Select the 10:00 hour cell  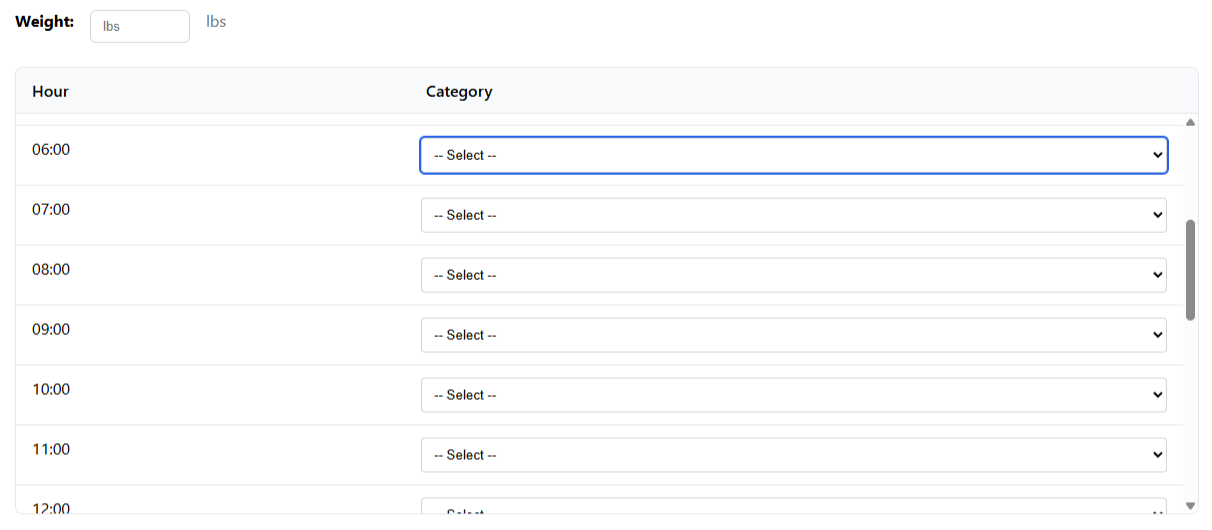(51, 390)
